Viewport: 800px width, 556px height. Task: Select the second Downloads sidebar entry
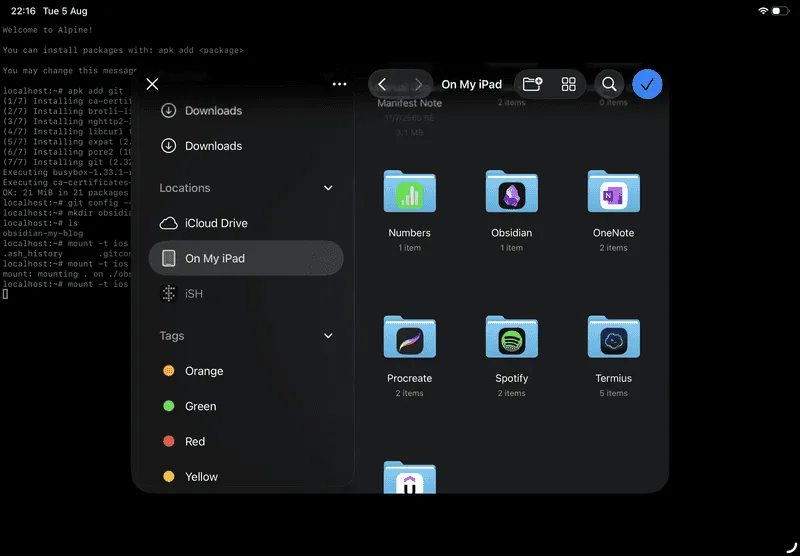(x=246, y=146)
